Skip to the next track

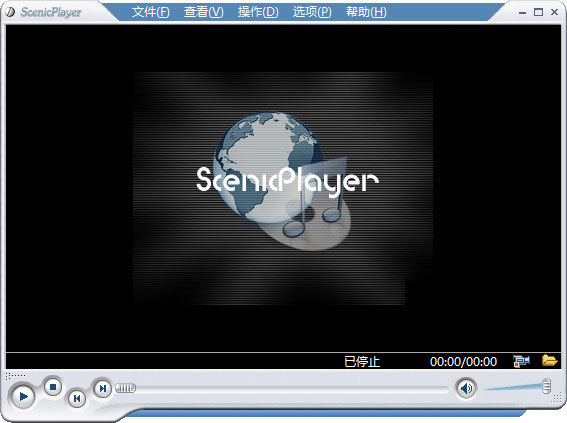(x=103, y=388)
